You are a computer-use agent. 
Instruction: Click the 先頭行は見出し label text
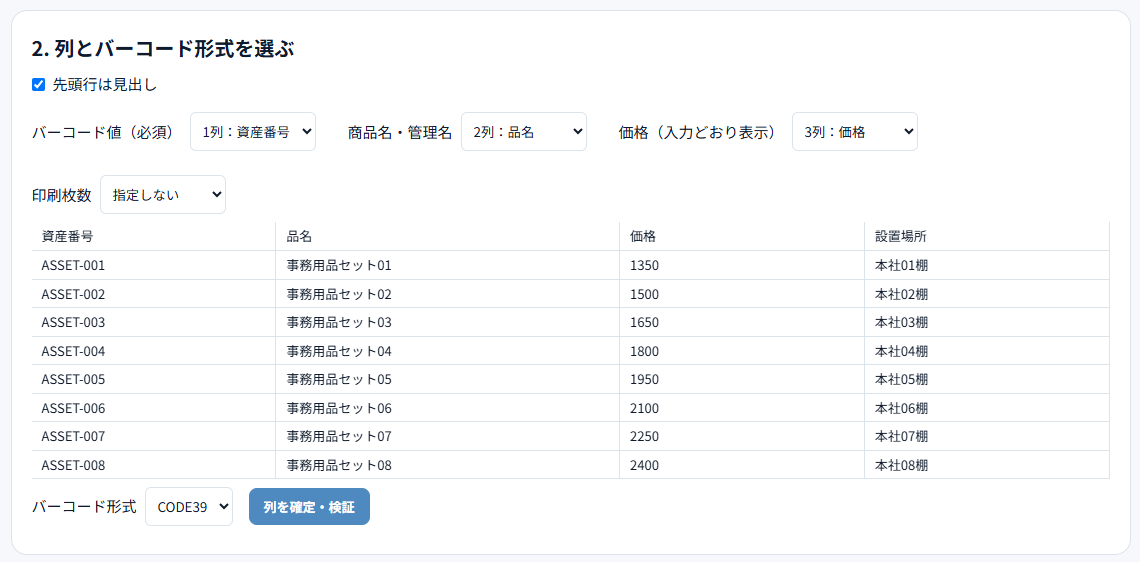coord(105,85)
